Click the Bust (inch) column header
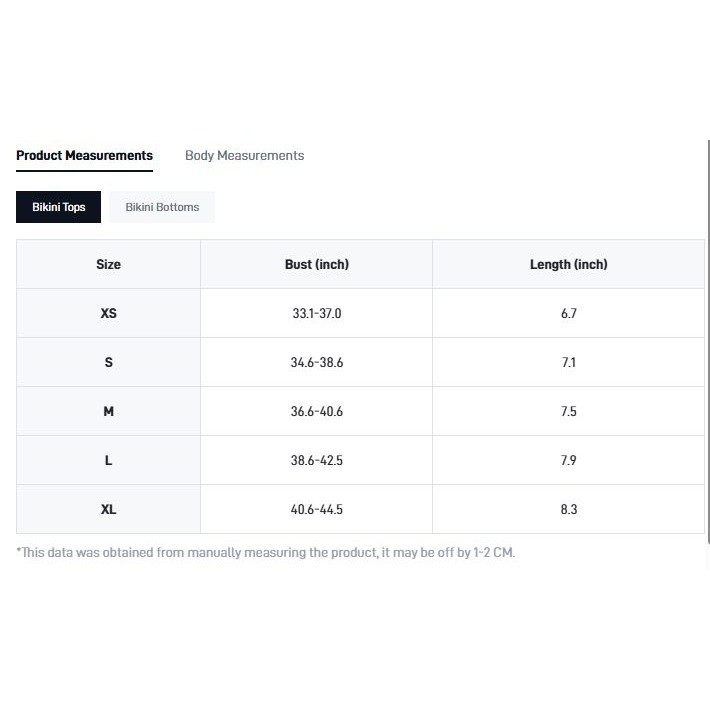The width and height of the screenshot is (710, 710). point(317,264)
